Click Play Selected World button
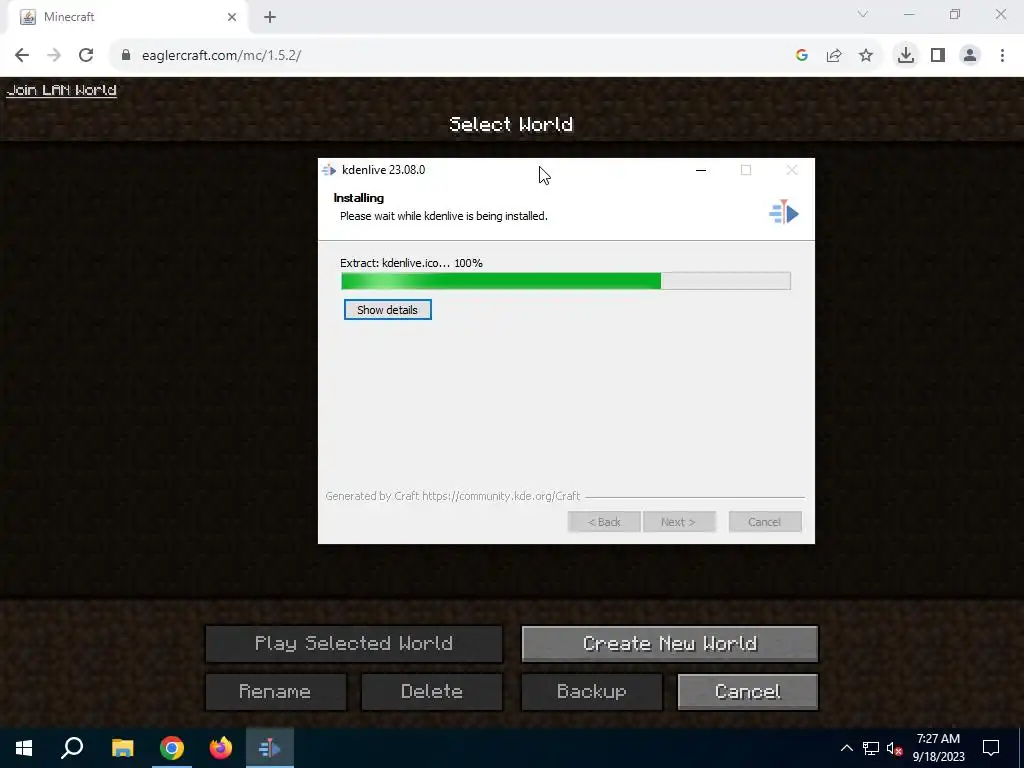Image resolution: width=1024 pixels, height=768 pixels. tap(353, 643)
